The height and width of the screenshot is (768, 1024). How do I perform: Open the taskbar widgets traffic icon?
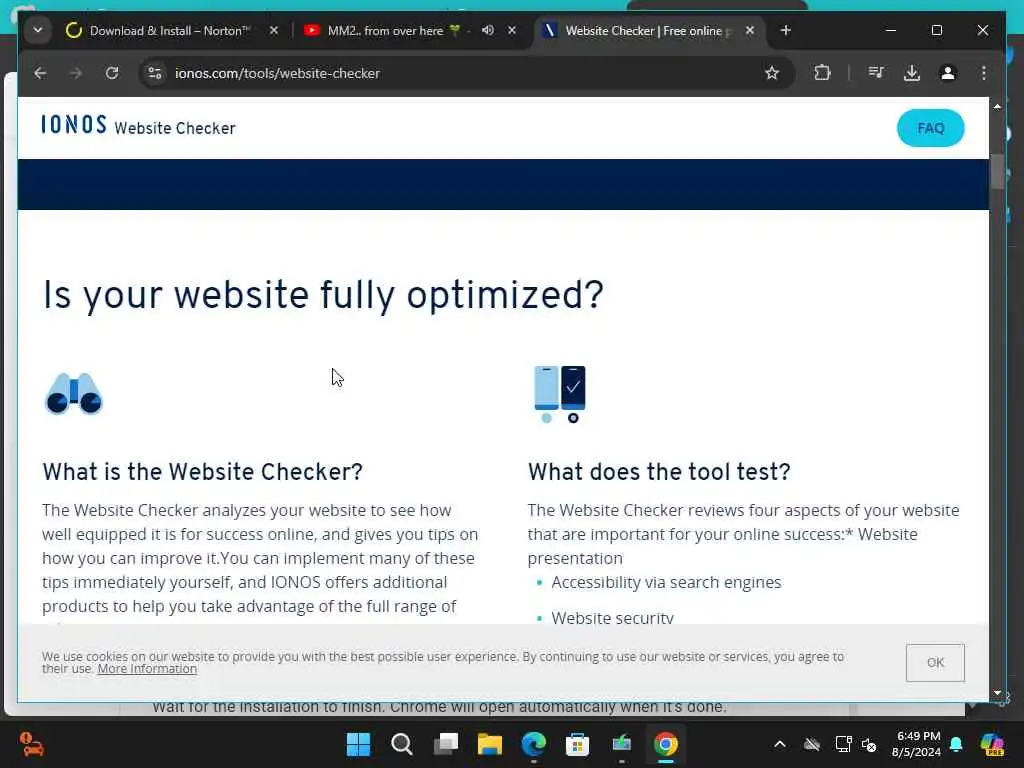pyautogui.click(x=31, y=744)
